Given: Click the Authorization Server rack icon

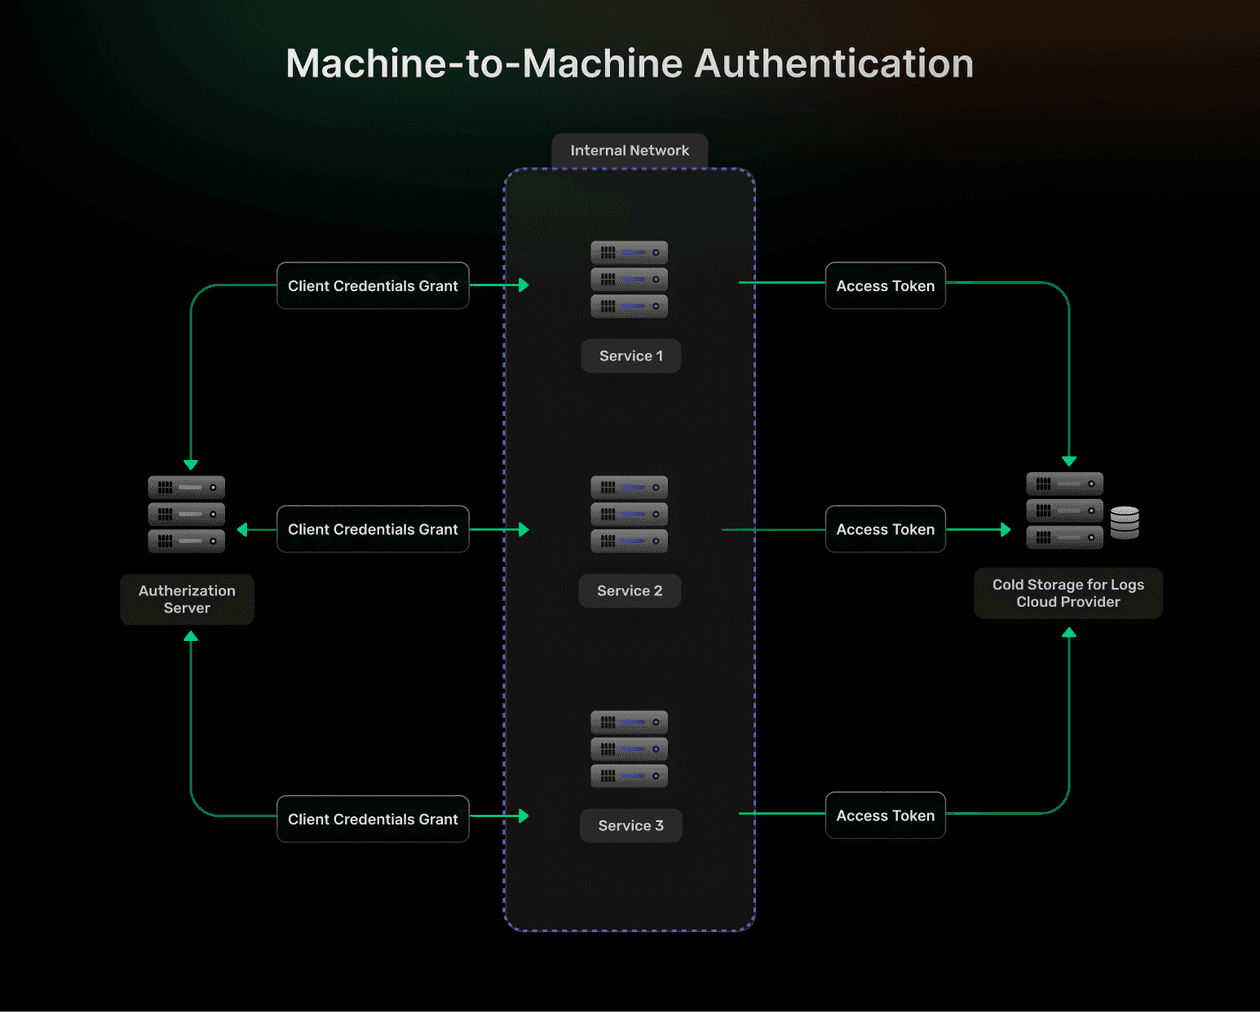Looking at the screenshot, I should tap(186, 515).
